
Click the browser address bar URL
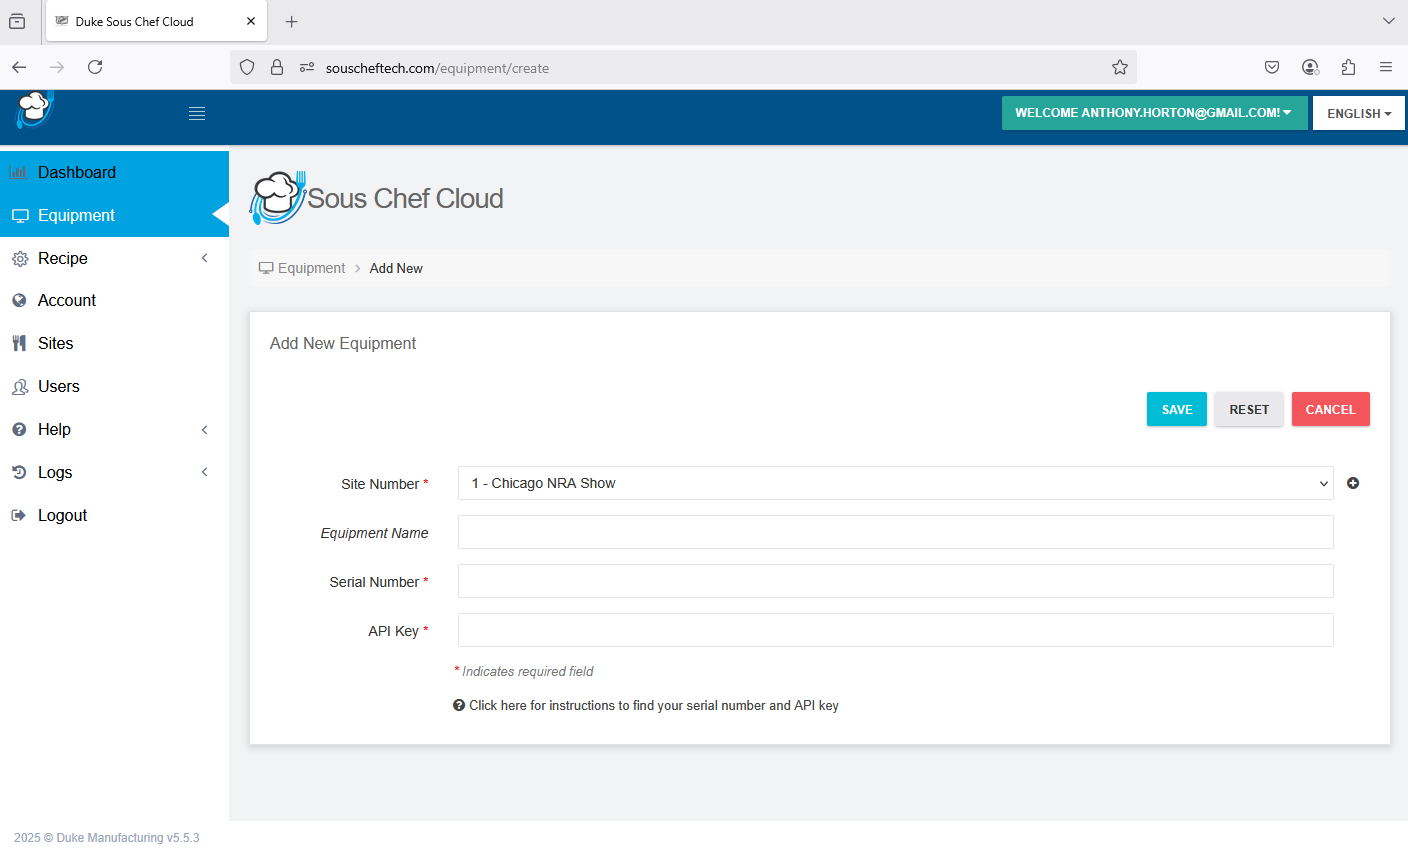[437, 68]
